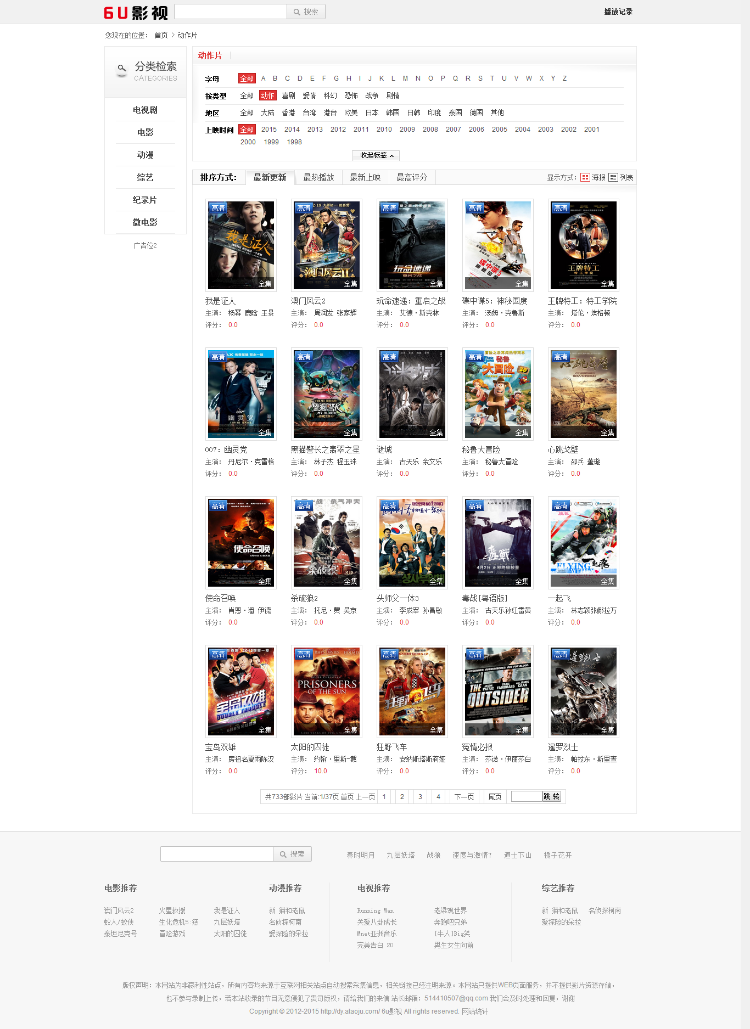Open 宝岛双雄 movie poster
Viewport: 750px width, 1029px height.
pos(241,691)
